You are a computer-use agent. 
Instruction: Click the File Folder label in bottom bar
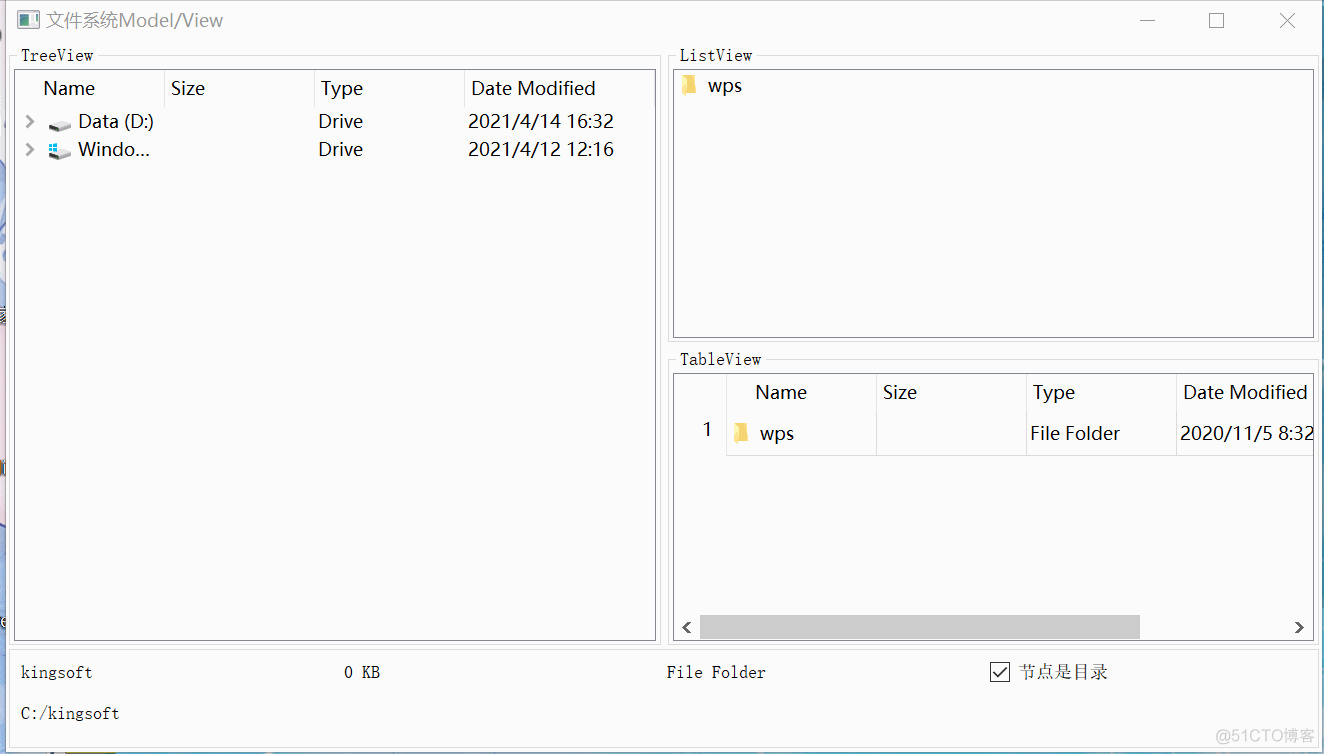716,673
